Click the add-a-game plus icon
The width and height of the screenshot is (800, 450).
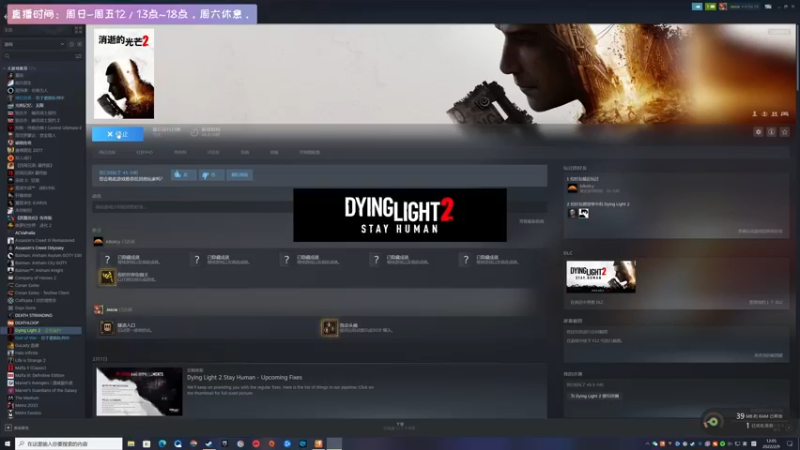(8, 428)
